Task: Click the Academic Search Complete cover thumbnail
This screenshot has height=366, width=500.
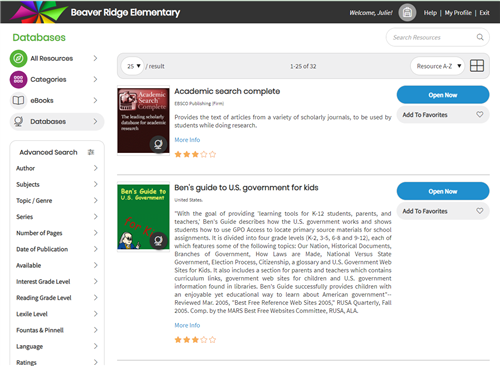Action: click(143, 121)
